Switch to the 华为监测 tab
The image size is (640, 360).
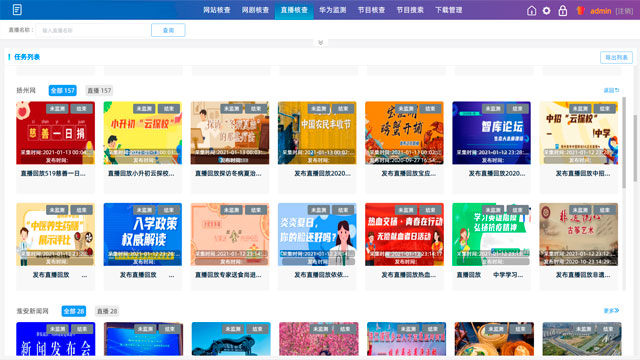333,10
